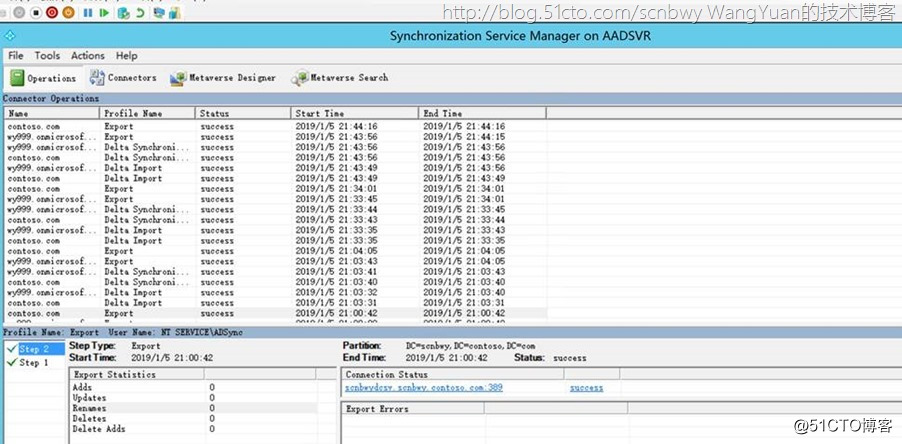Viewport: 902px width, 444px height.
Task: Click the last VM toolbar icon beside the monitor
Action: coord(175,13)
